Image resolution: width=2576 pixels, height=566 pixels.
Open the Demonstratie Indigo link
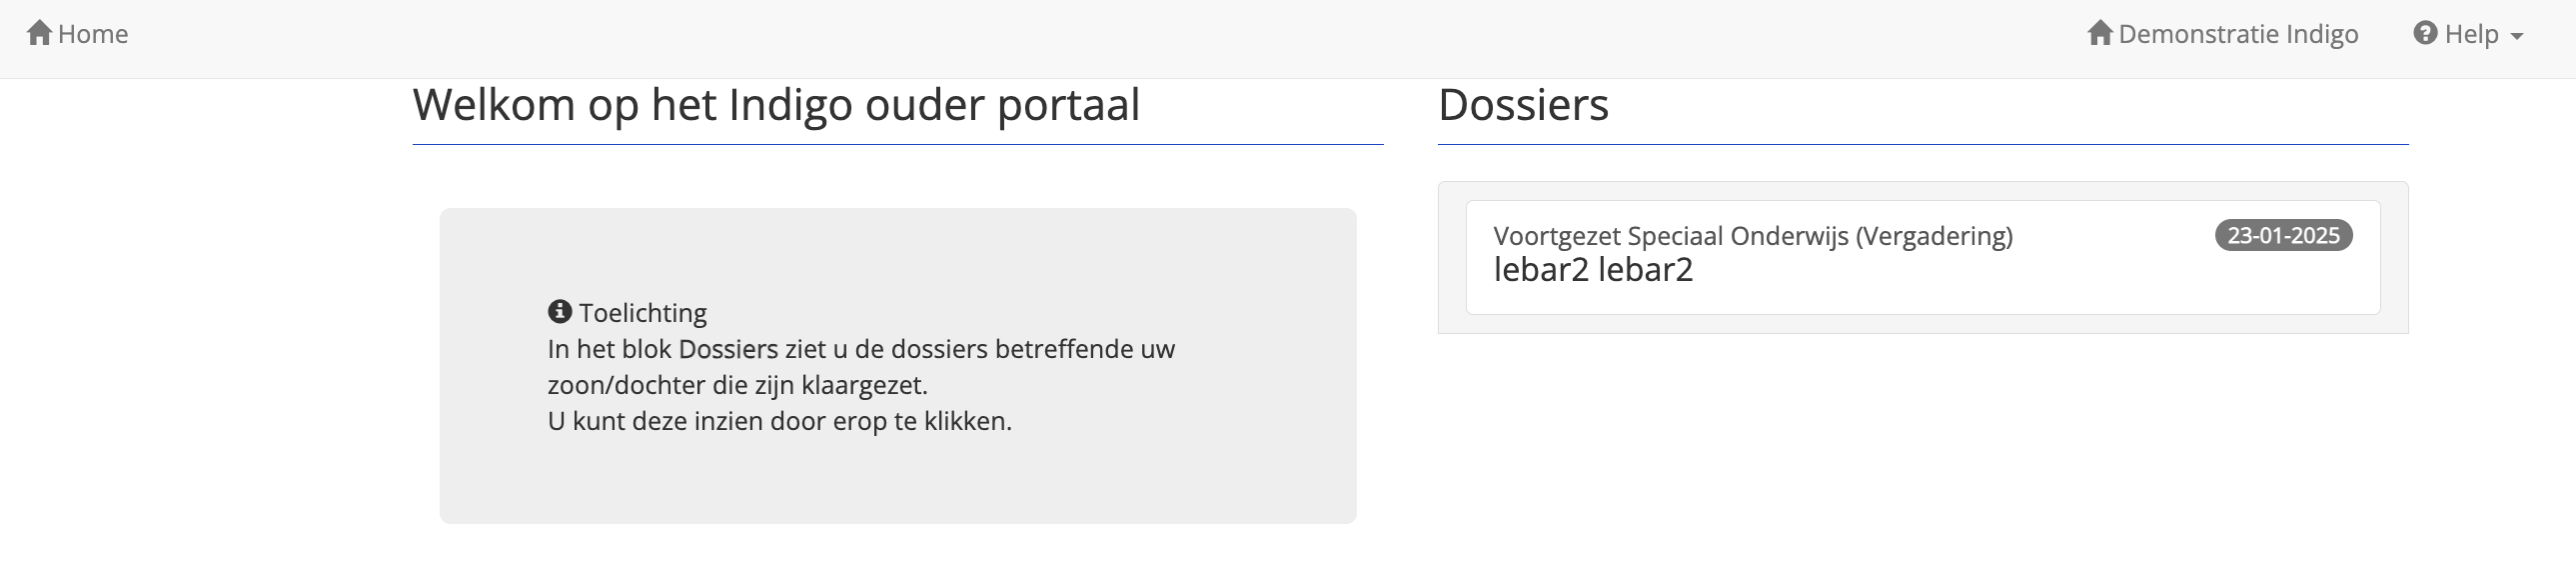(x=2238, y=34)
